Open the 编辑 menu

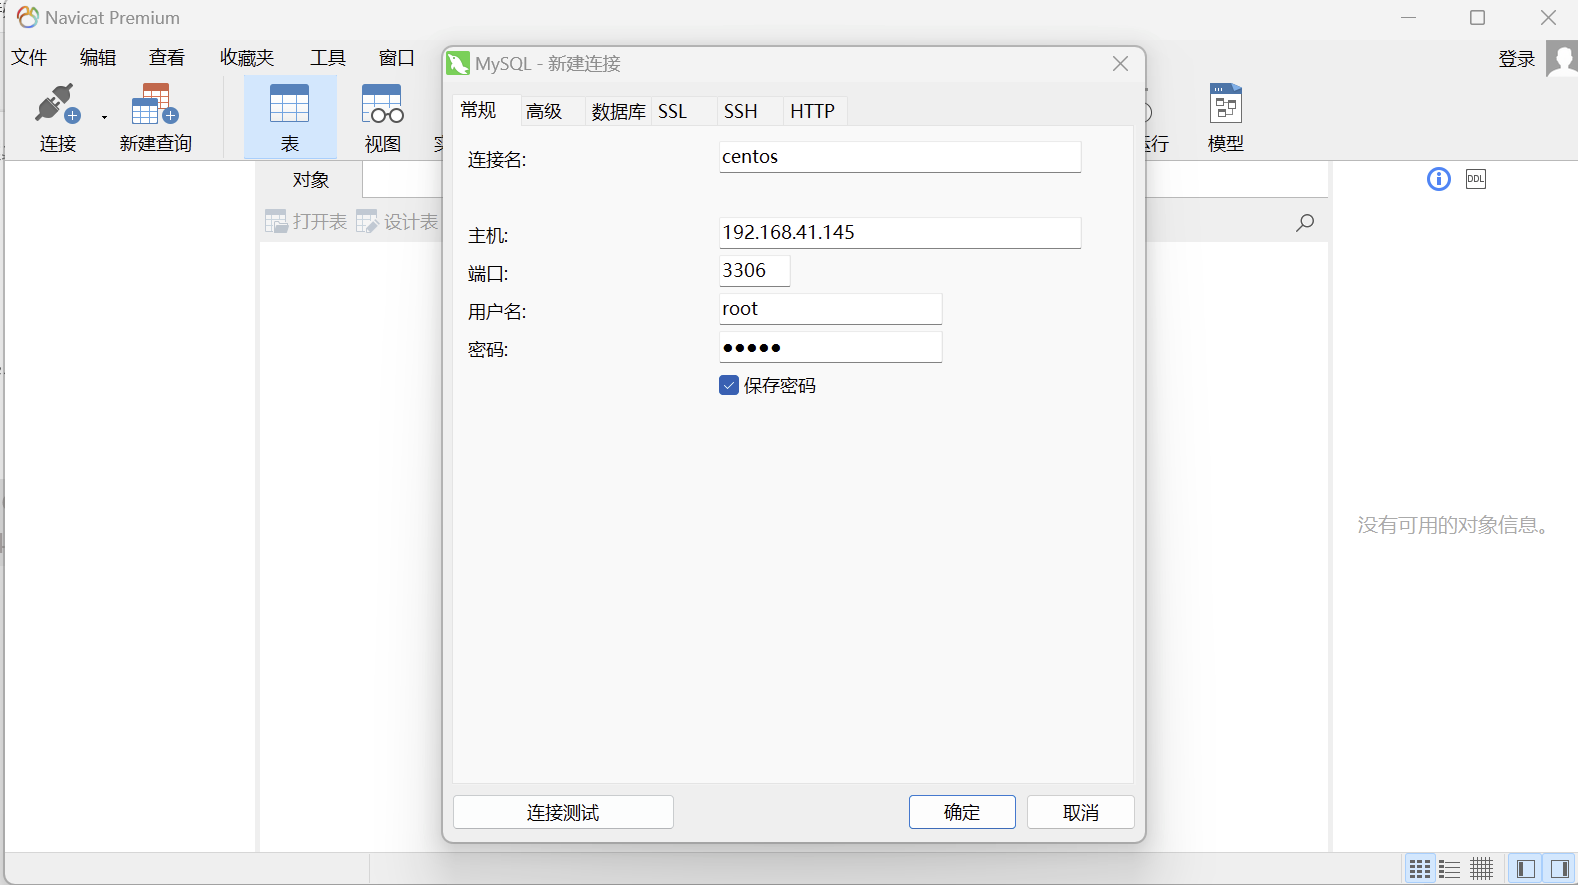coord(98,58)
